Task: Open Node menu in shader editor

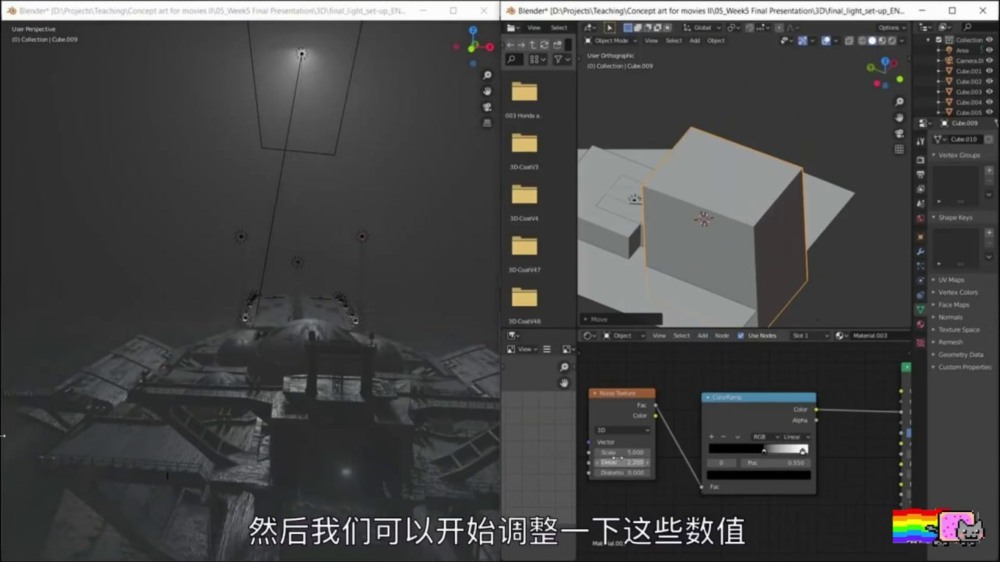Action: (721, 336)
